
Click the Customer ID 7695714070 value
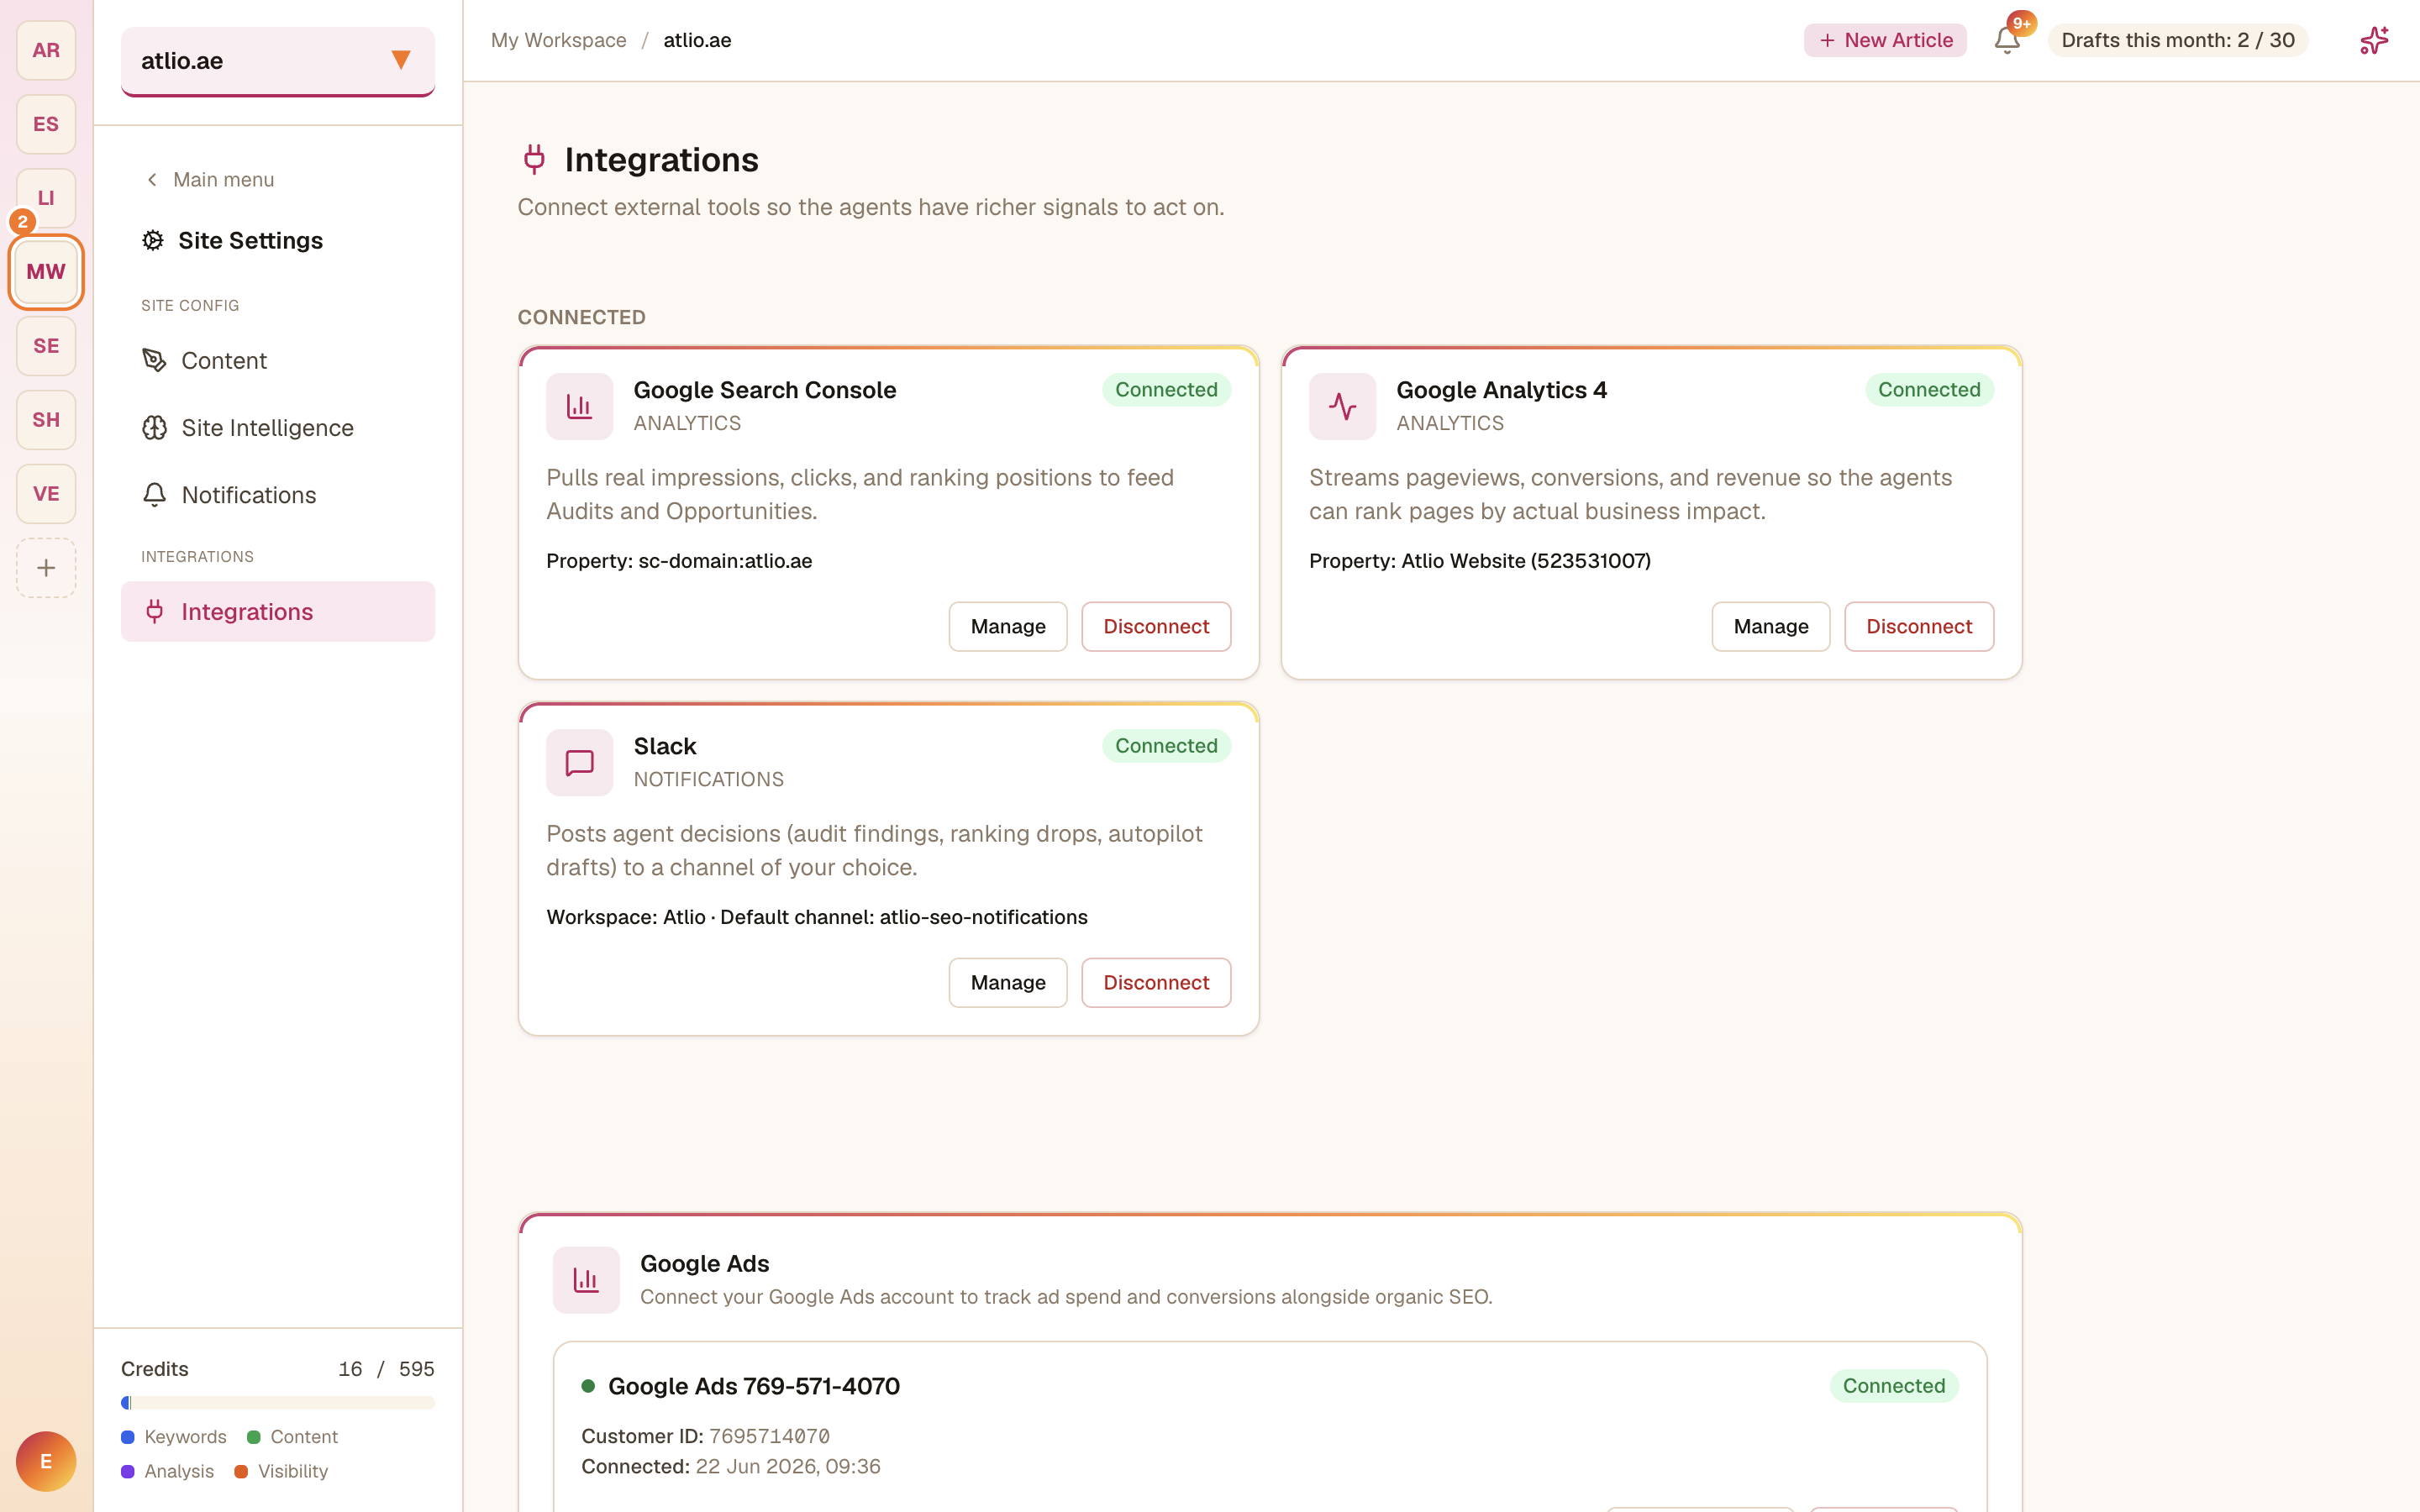click(x=769, y=1436)
